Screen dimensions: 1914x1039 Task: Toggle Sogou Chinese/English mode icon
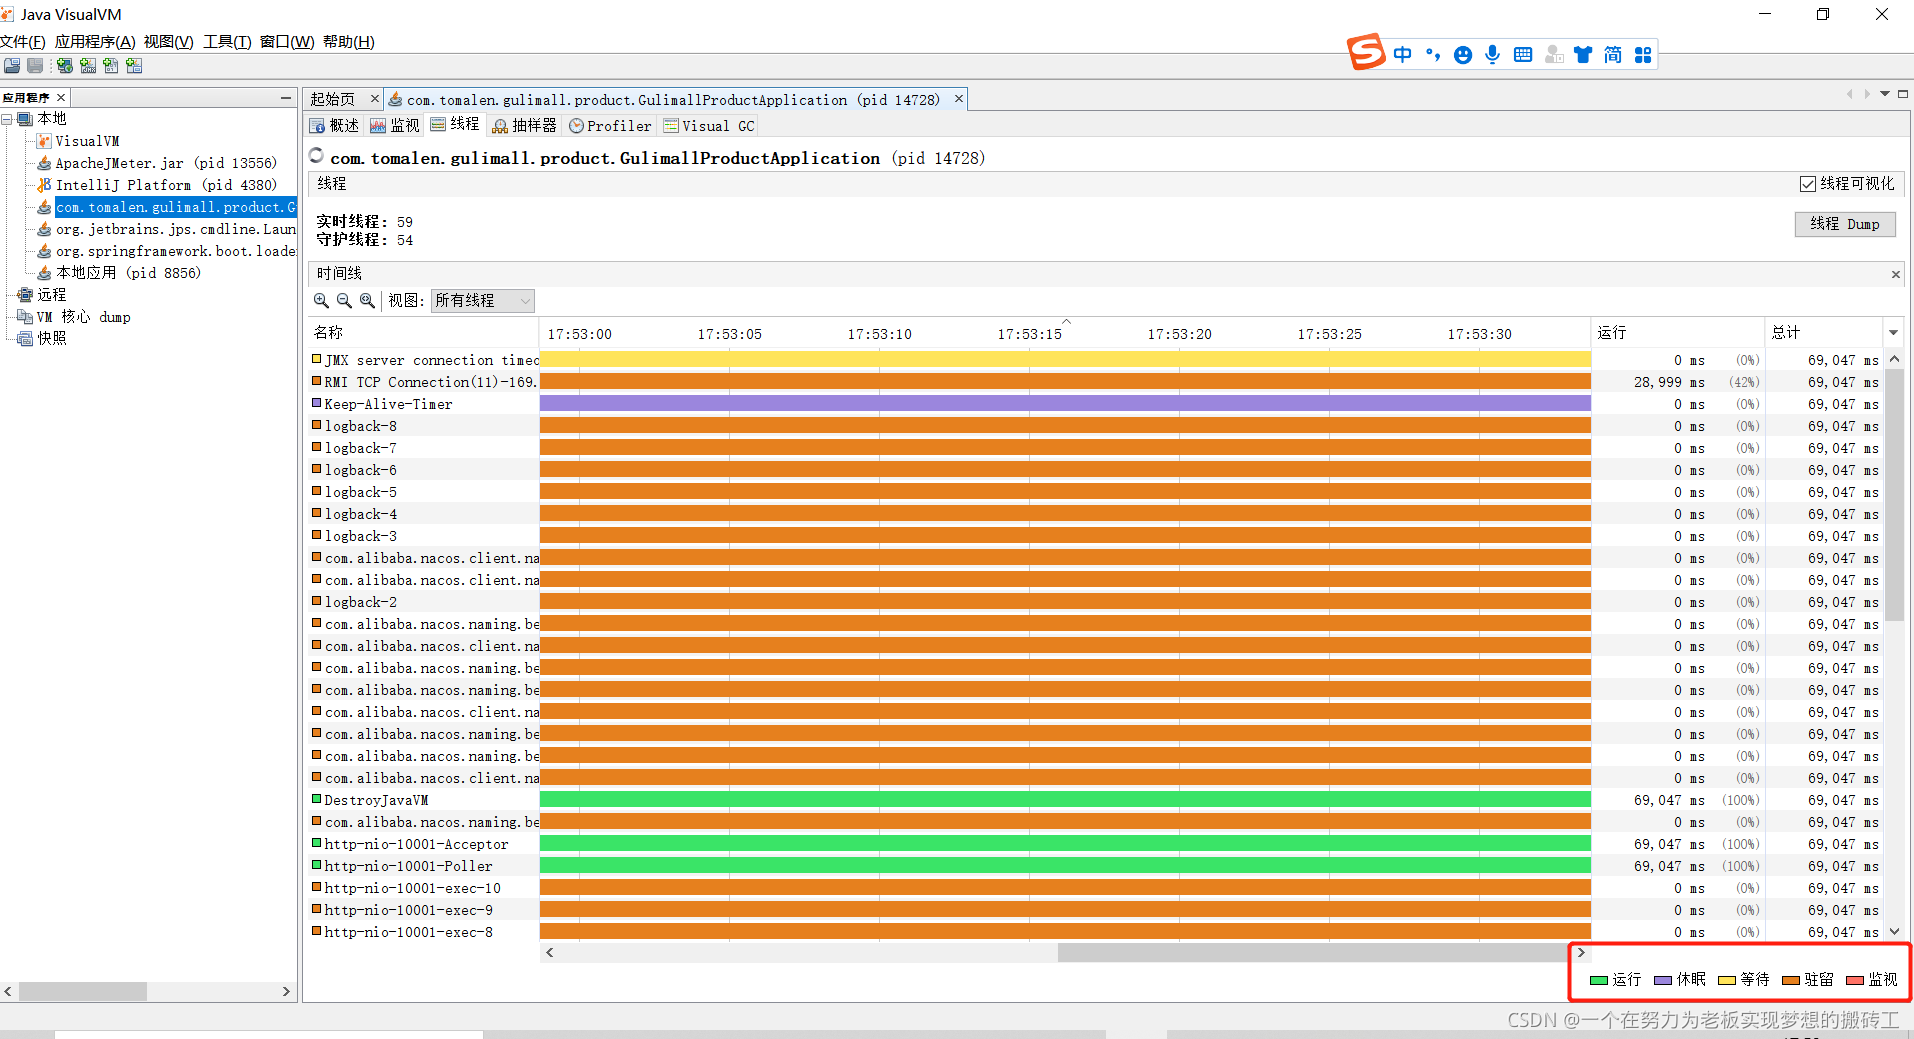tap(1403, 55)
